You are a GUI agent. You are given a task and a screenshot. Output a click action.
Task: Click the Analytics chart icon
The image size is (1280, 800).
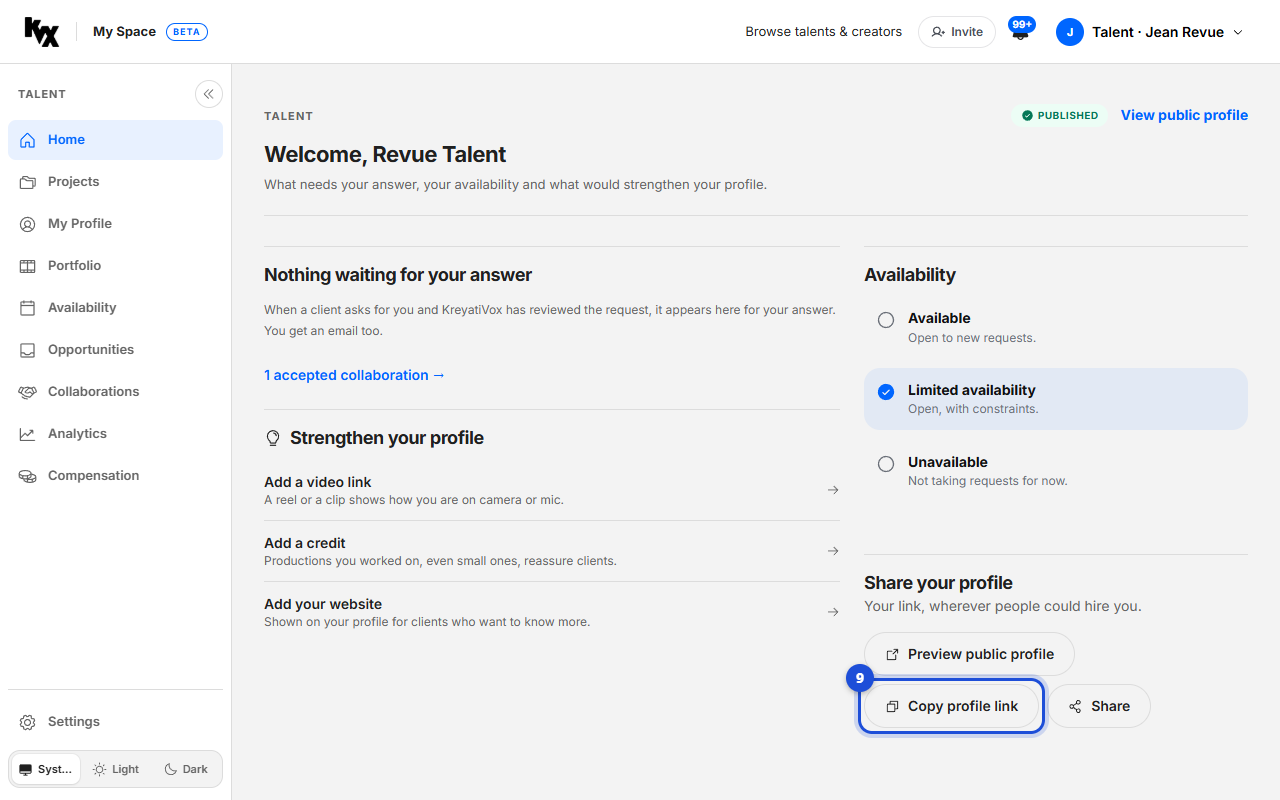[x=28, y=434]
